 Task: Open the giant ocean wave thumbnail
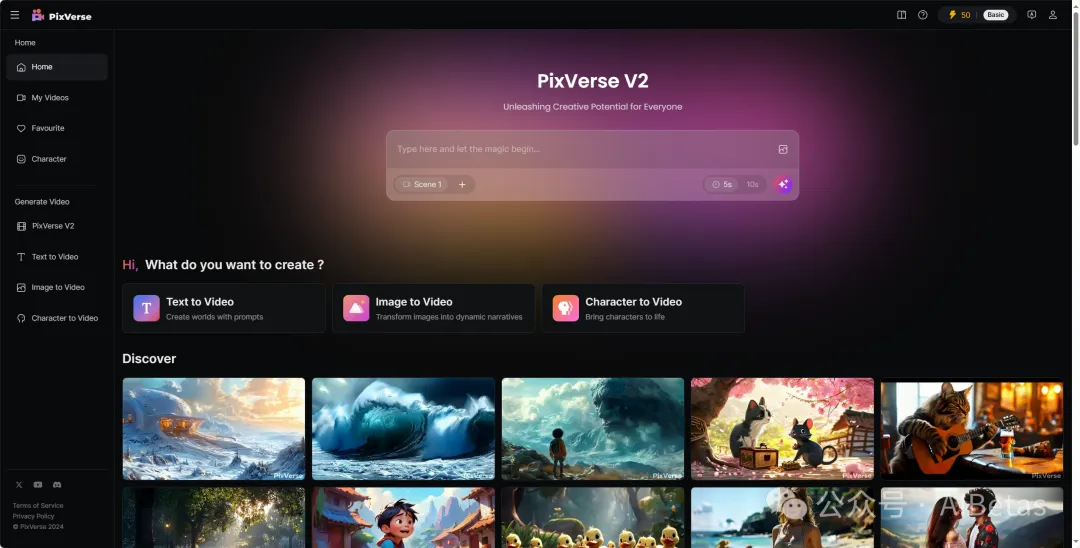[403, 429]
